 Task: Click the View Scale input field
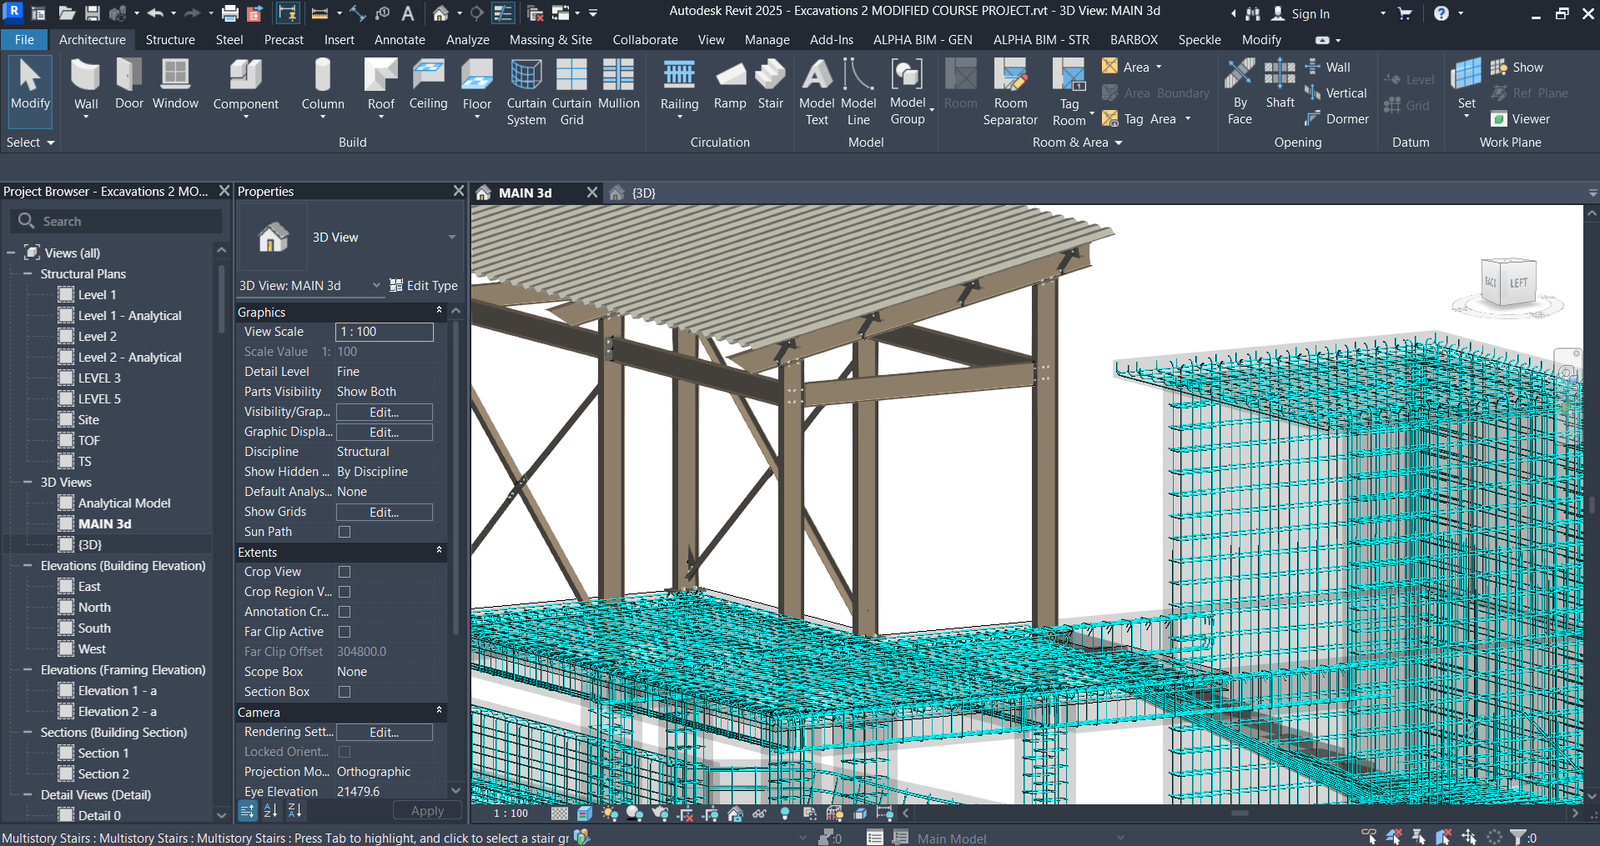384,332
